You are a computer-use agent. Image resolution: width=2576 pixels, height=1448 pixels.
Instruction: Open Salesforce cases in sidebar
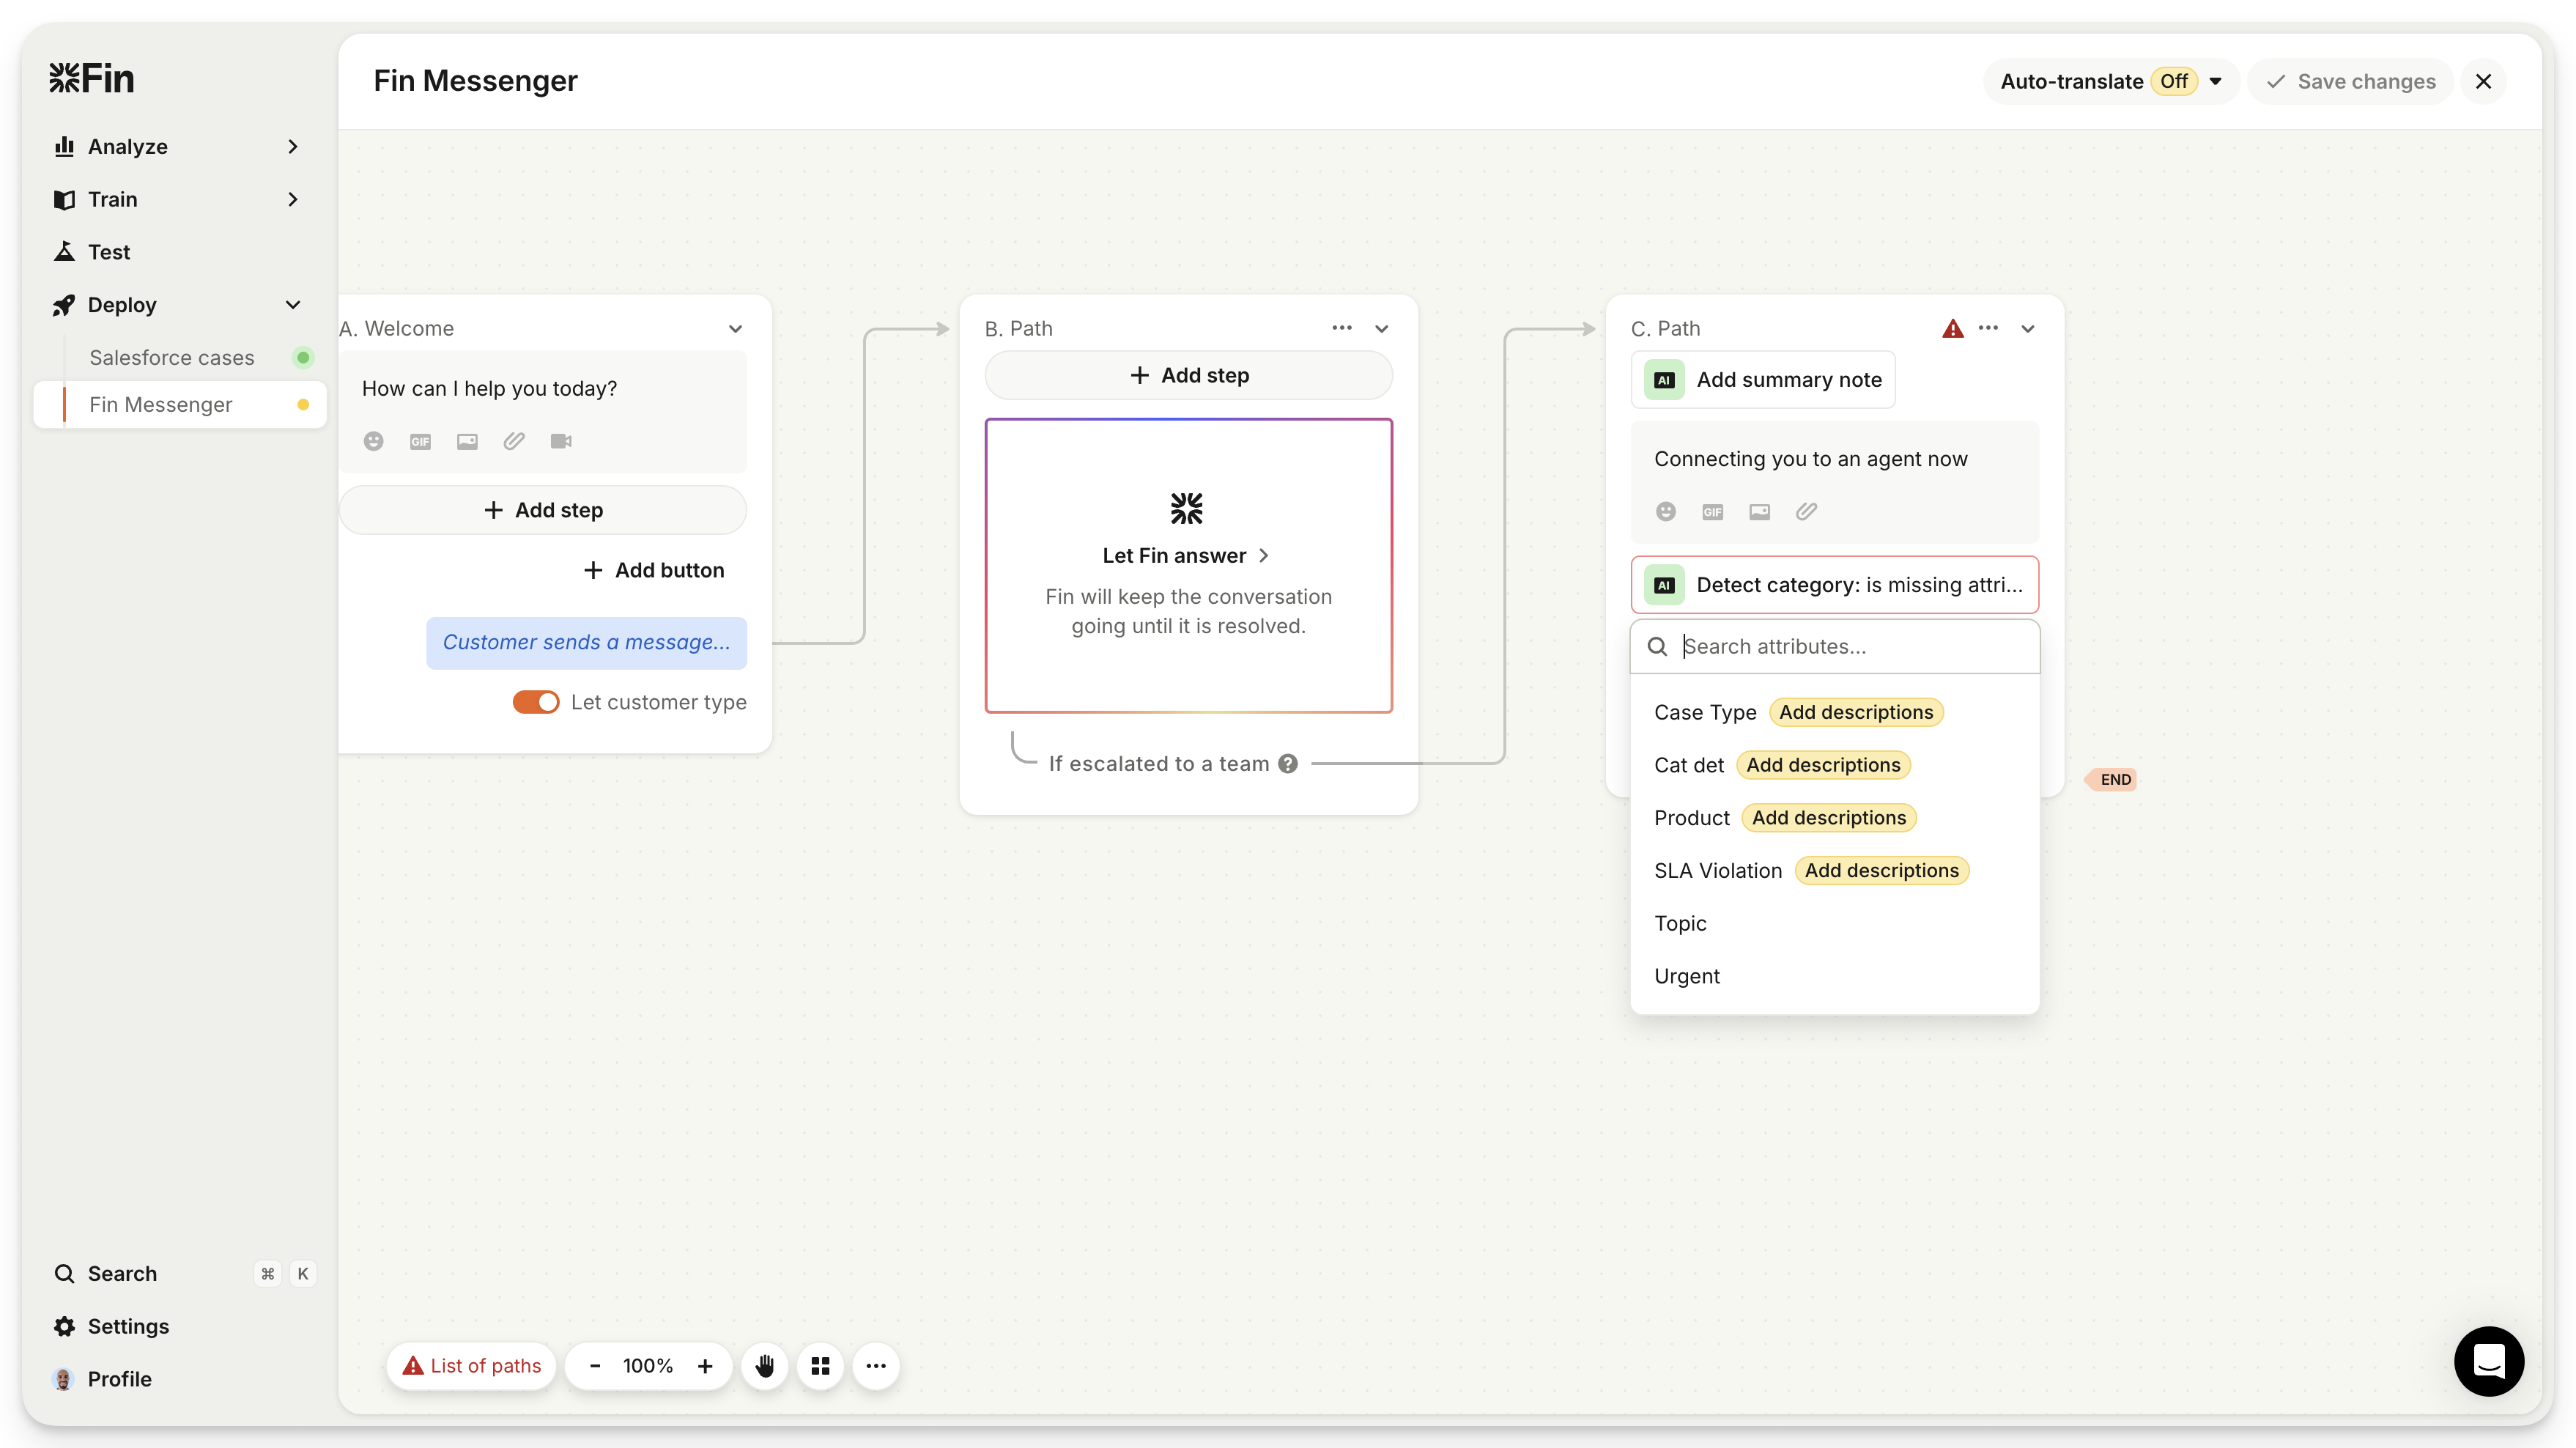pos(172,357)
